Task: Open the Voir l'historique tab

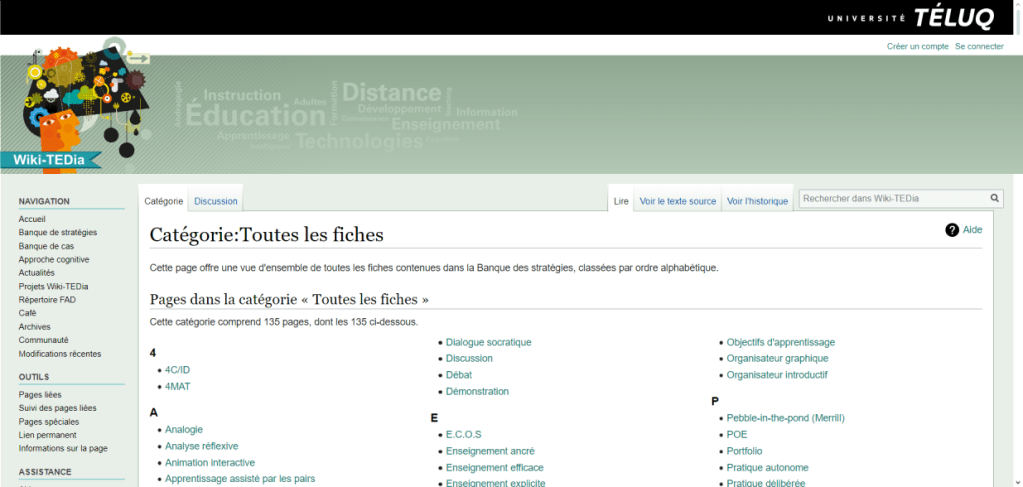Action: (x=757, y=201)
